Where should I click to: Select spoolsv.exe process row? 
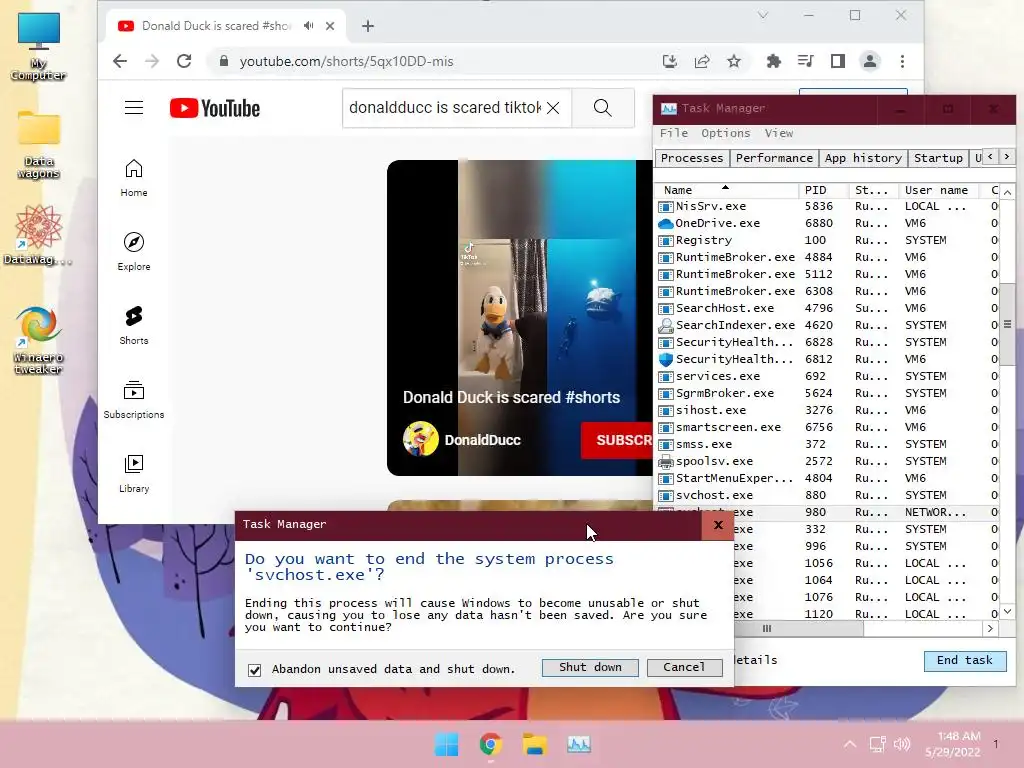(827, 461)
